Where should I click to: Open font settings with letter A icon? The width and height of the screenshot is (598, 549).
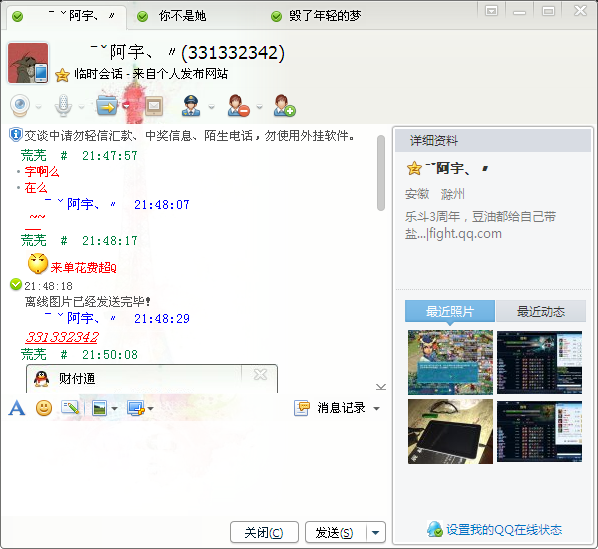16,408
